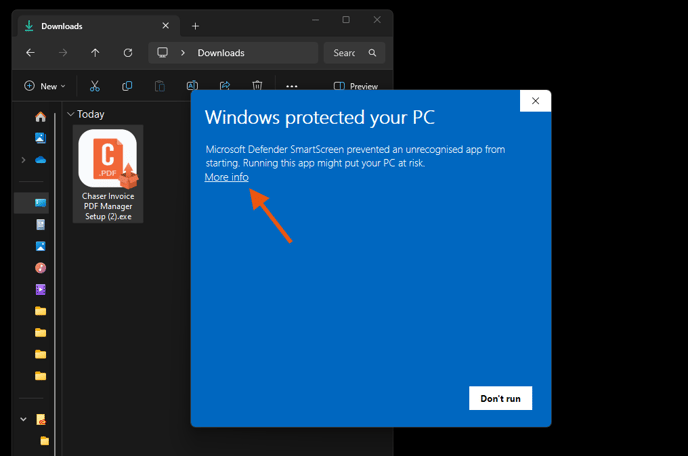Refresh the Downloads folder
This screenshot has height=456, width=688.
click(128, 53)
